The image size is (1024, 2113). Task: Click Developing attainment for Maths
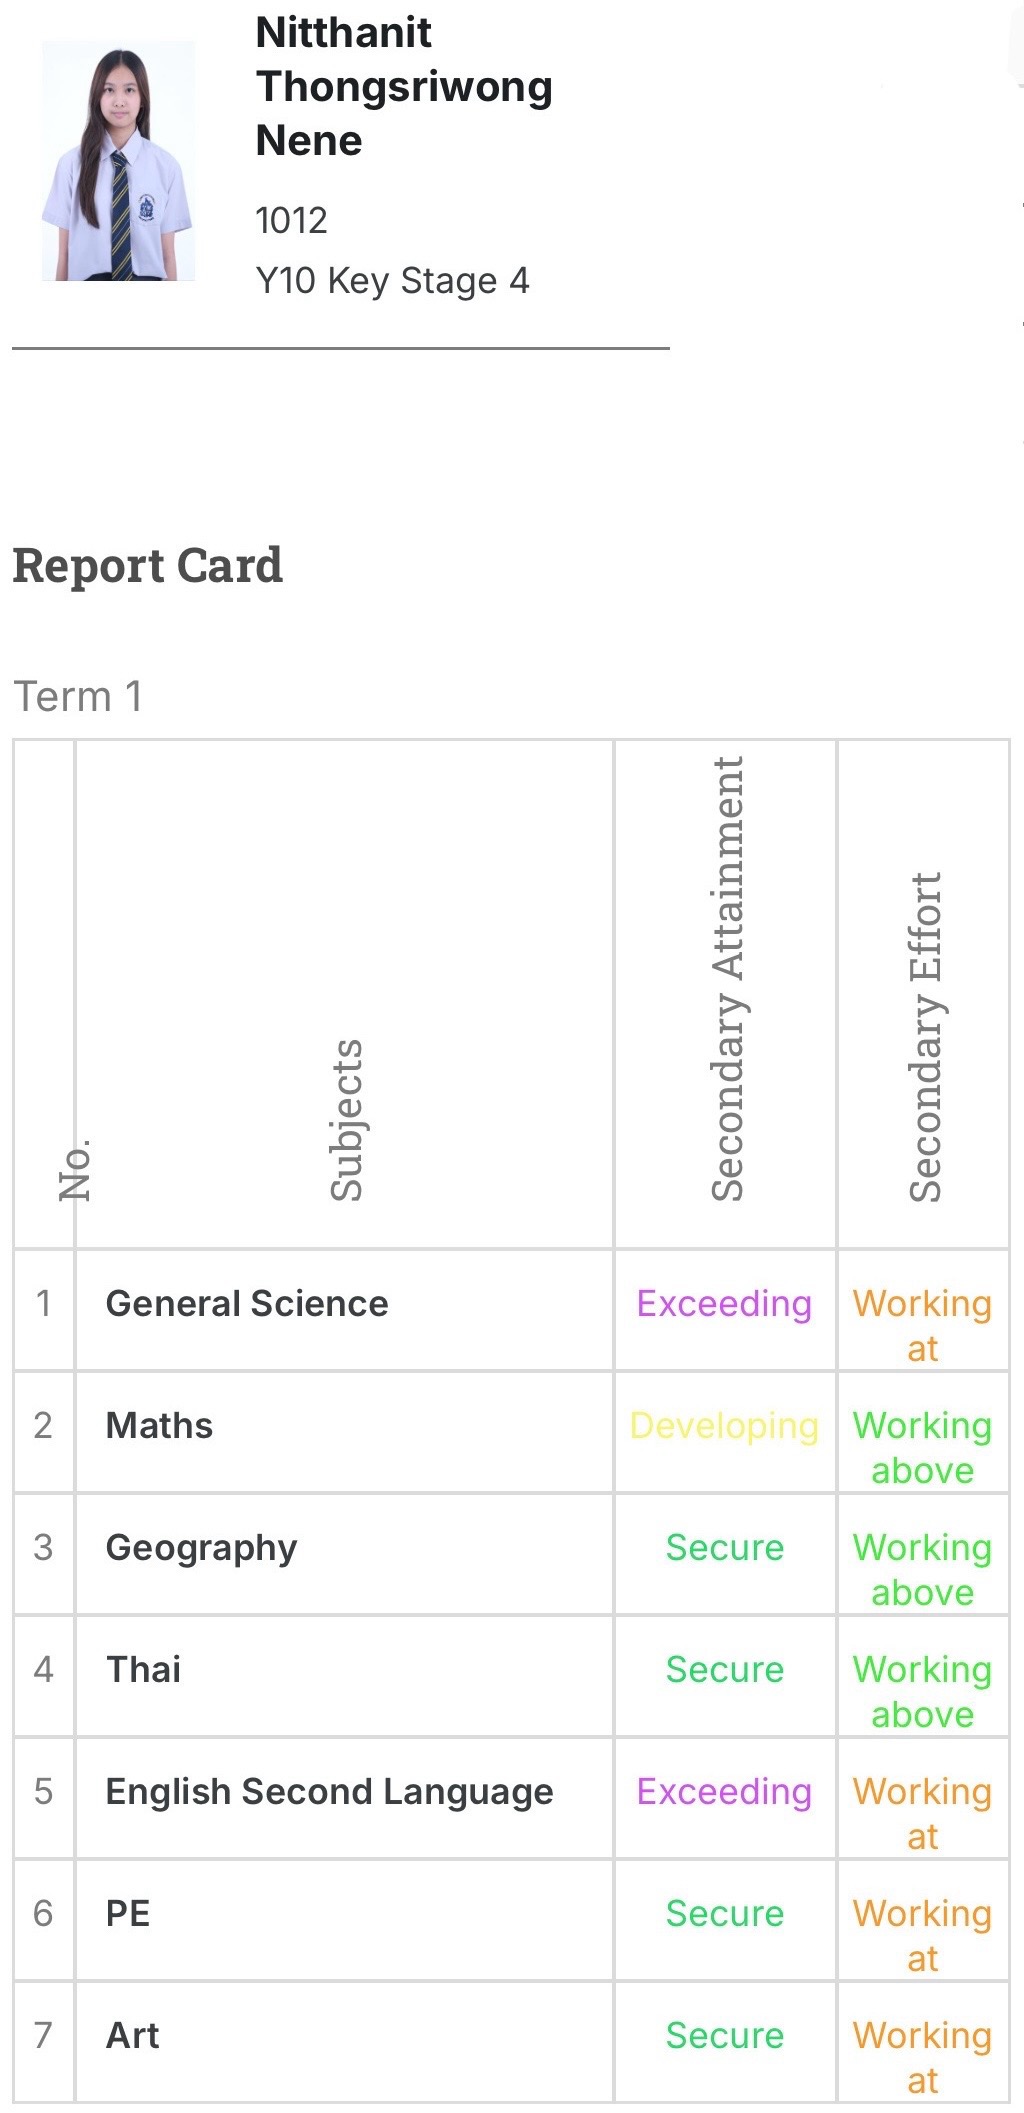point(724,1426)
